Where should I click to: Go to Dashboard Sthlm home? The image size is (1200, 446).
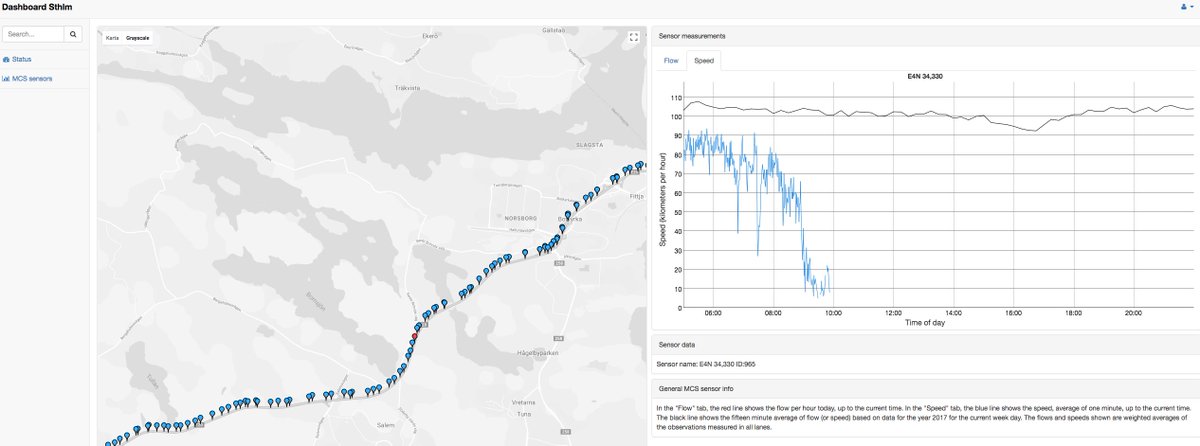coord(36,8)
